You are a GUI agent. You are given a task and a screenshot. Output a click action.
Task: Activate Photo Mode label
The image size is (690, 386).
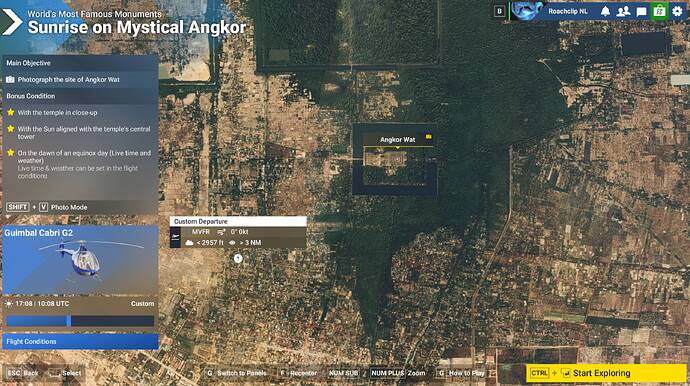[x=69, y=207]
